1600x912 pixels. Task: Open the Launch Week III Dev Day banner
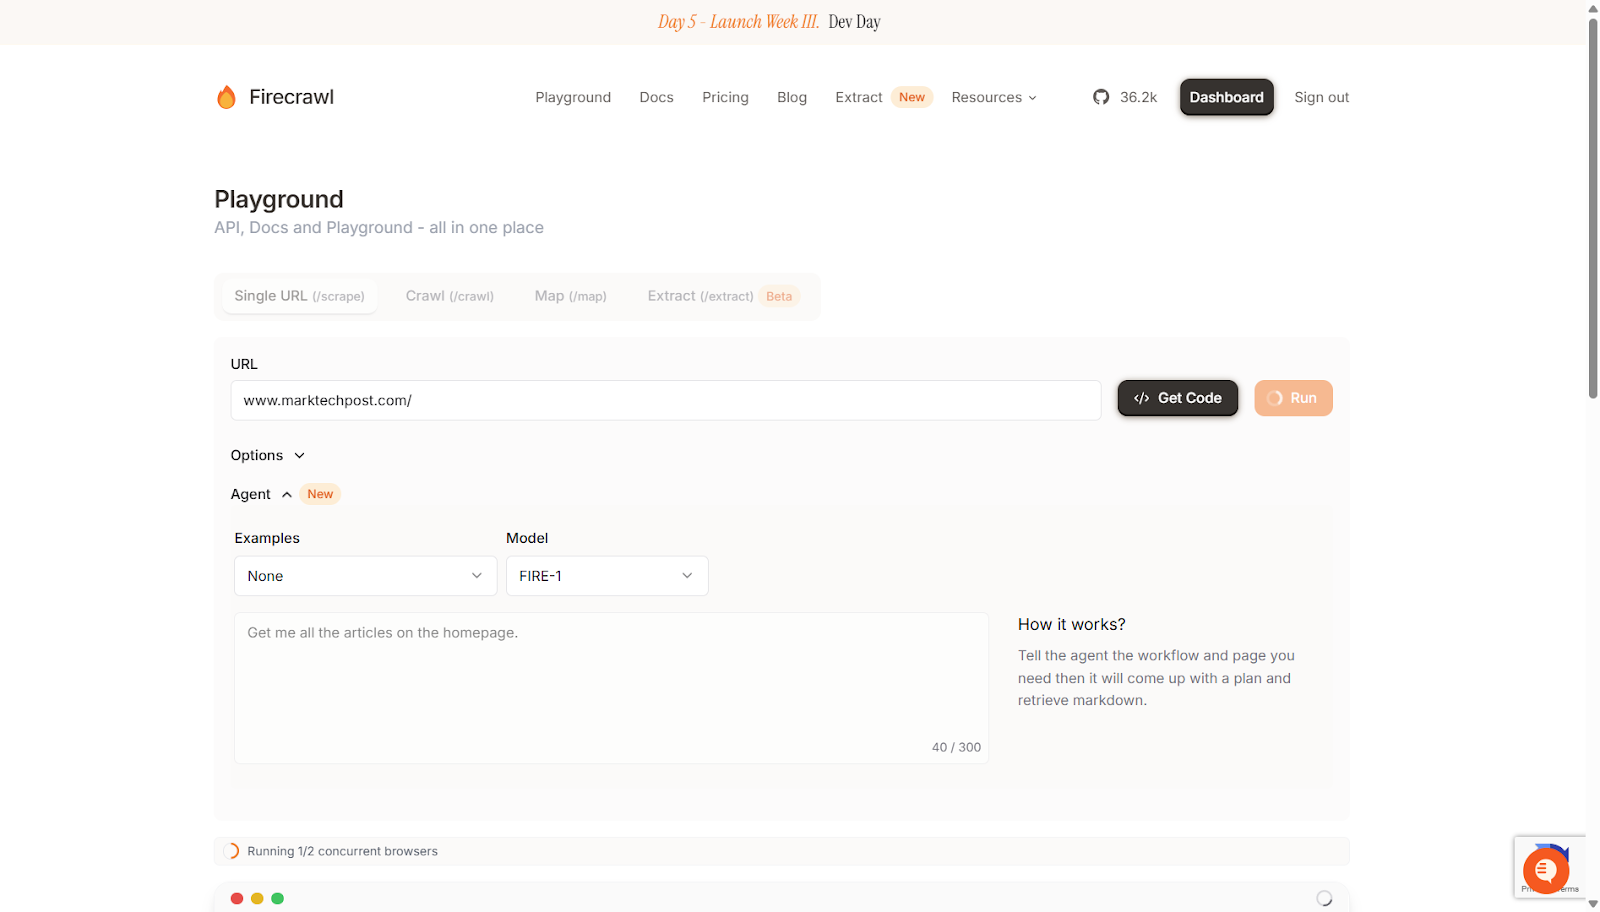[x=769, y=22]
